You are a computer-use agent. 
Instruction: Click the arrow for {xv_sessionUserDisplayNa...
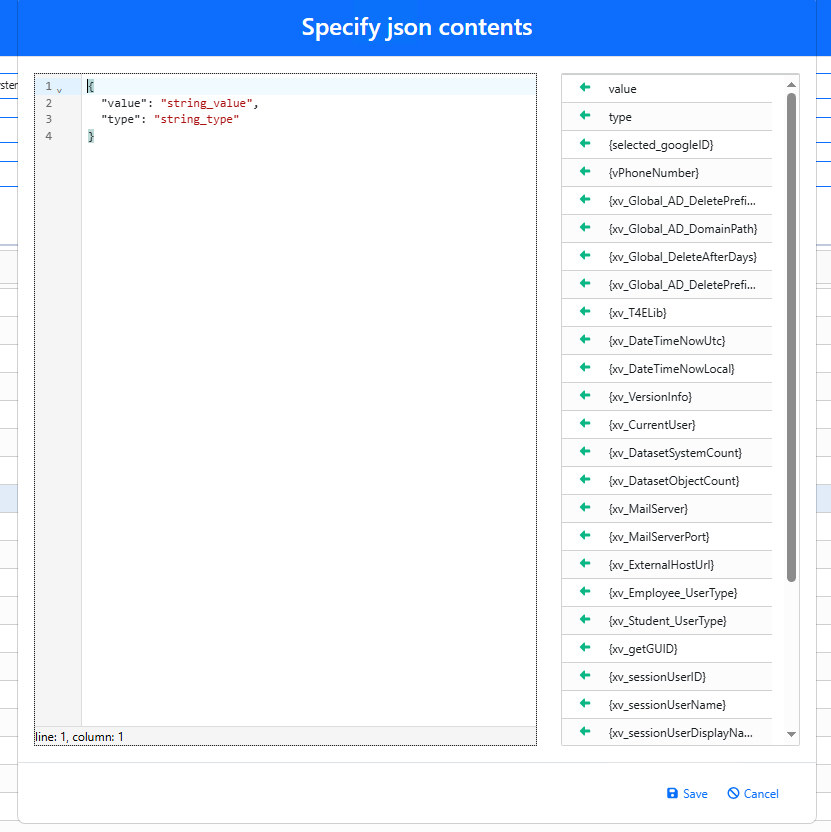coord(585,732)
